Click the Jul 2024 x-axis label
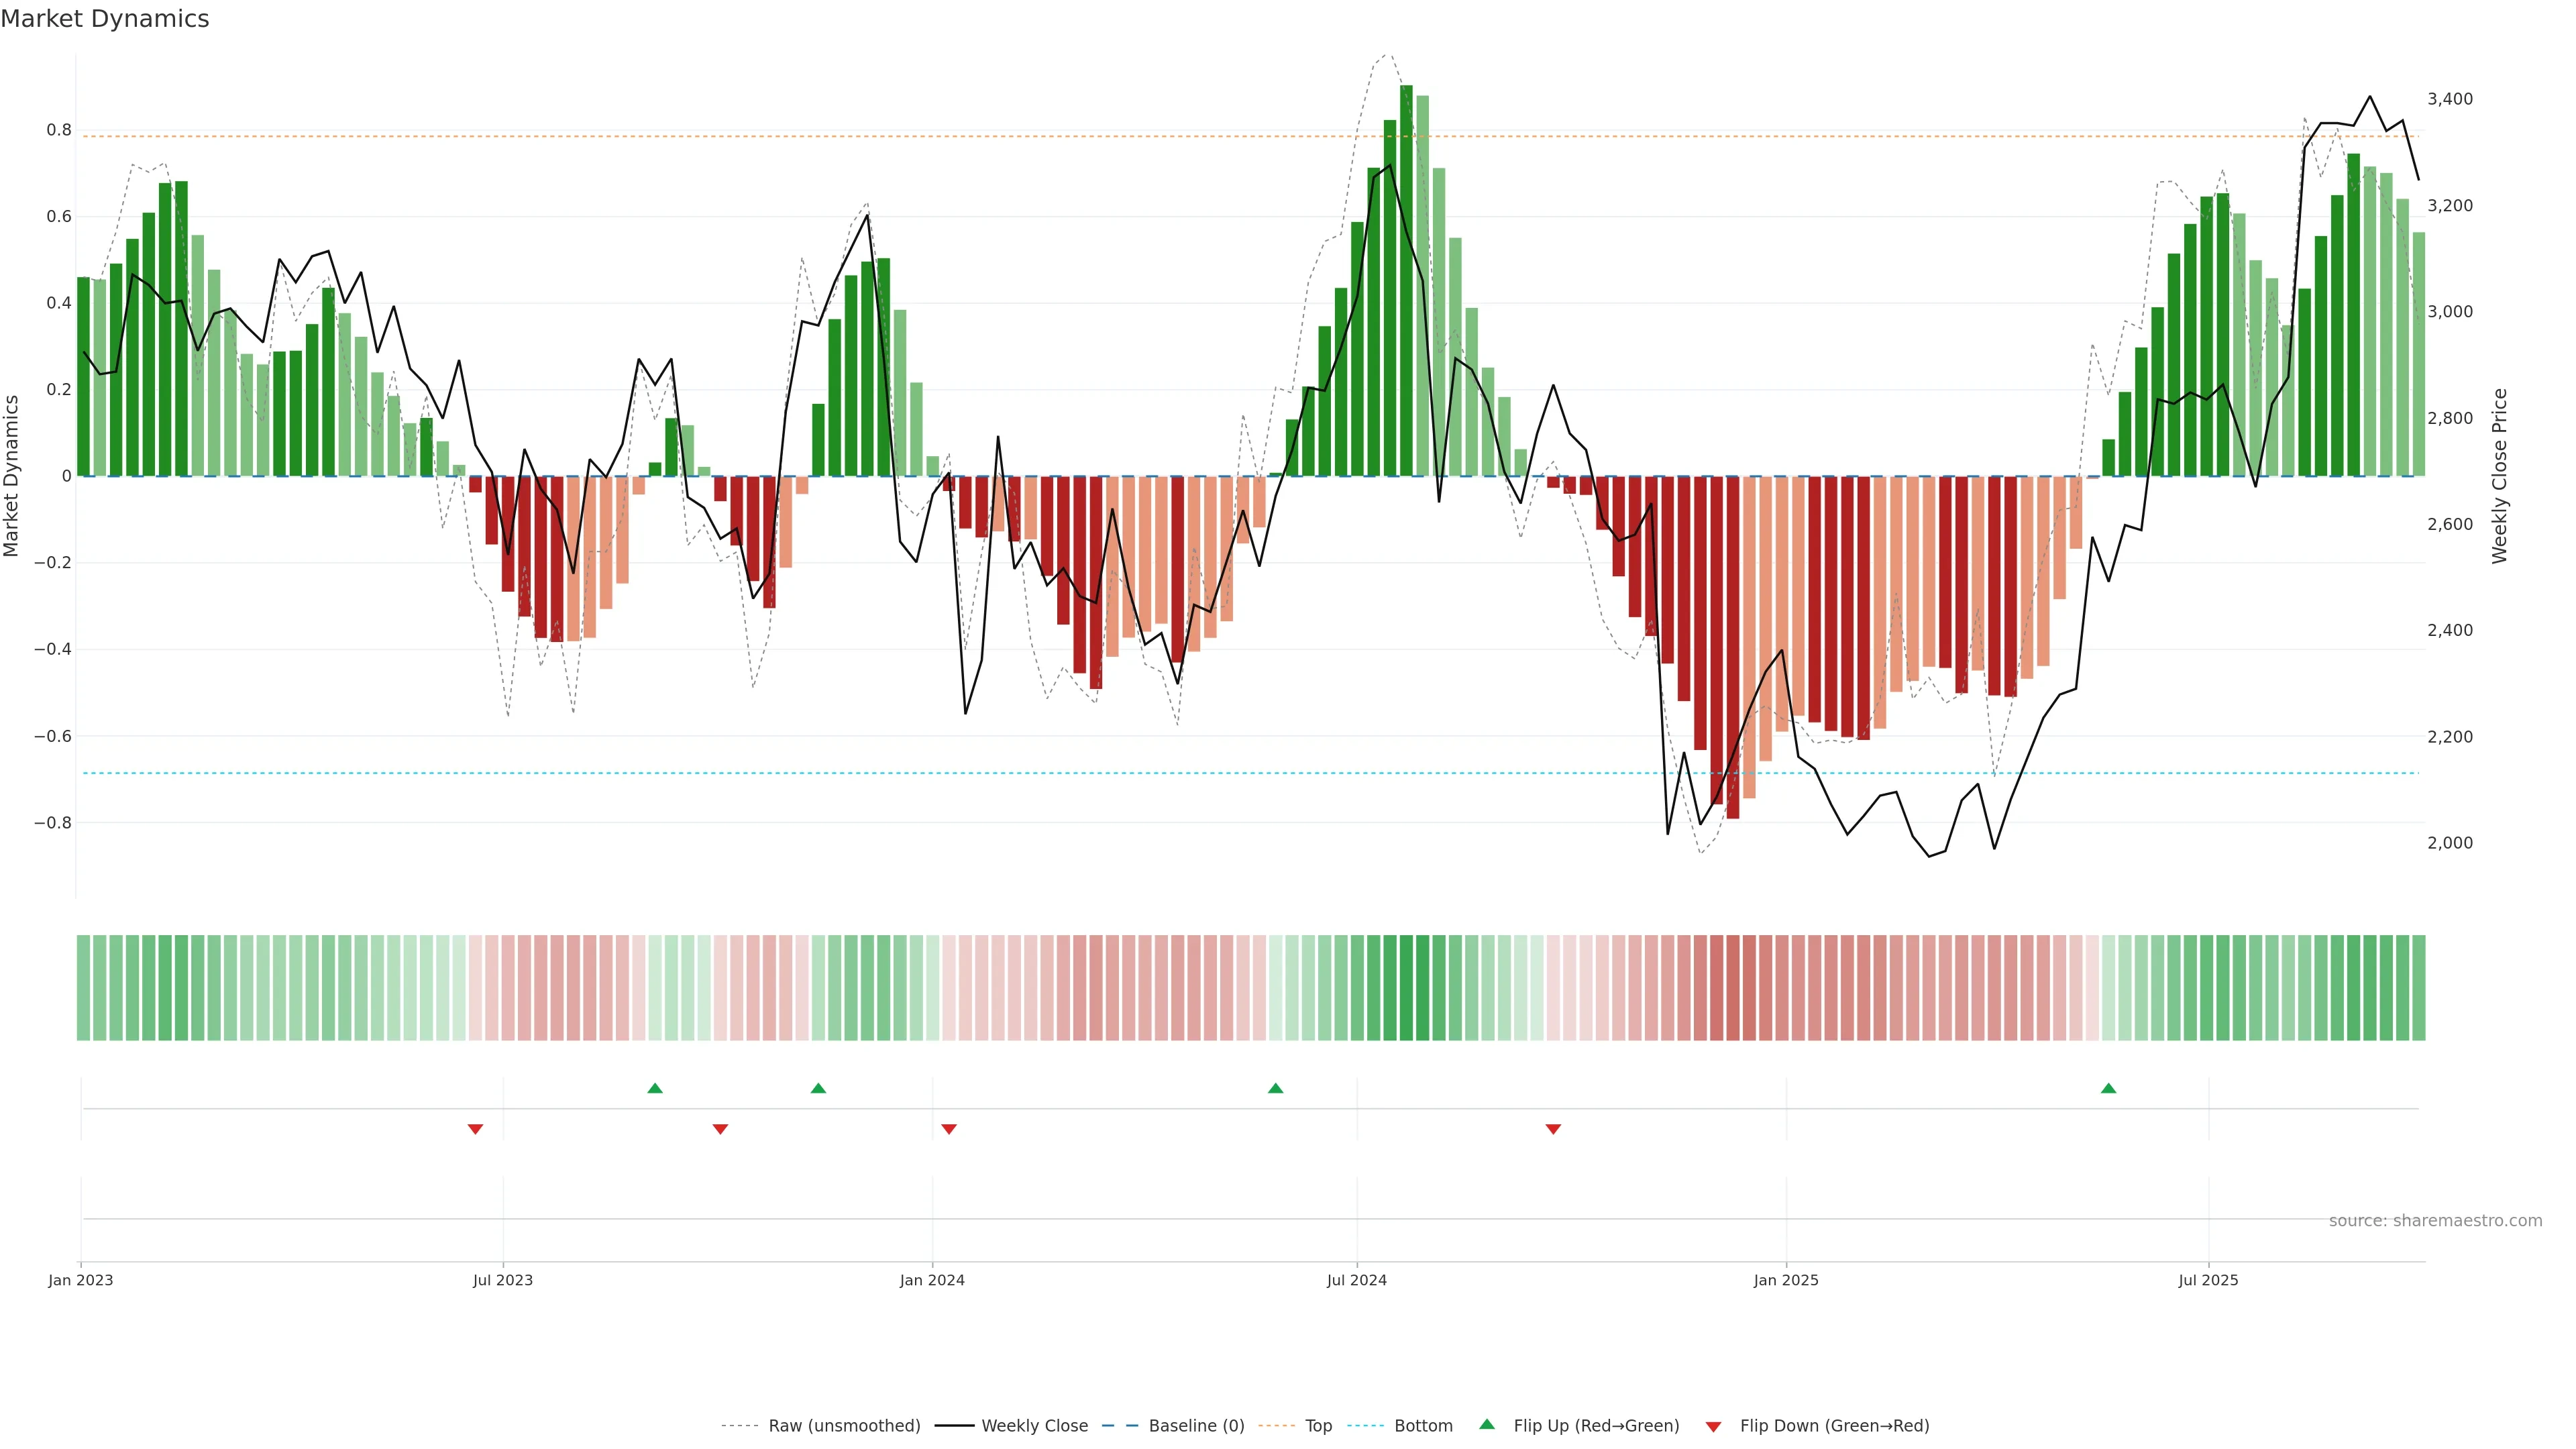 point(1356,1280)
